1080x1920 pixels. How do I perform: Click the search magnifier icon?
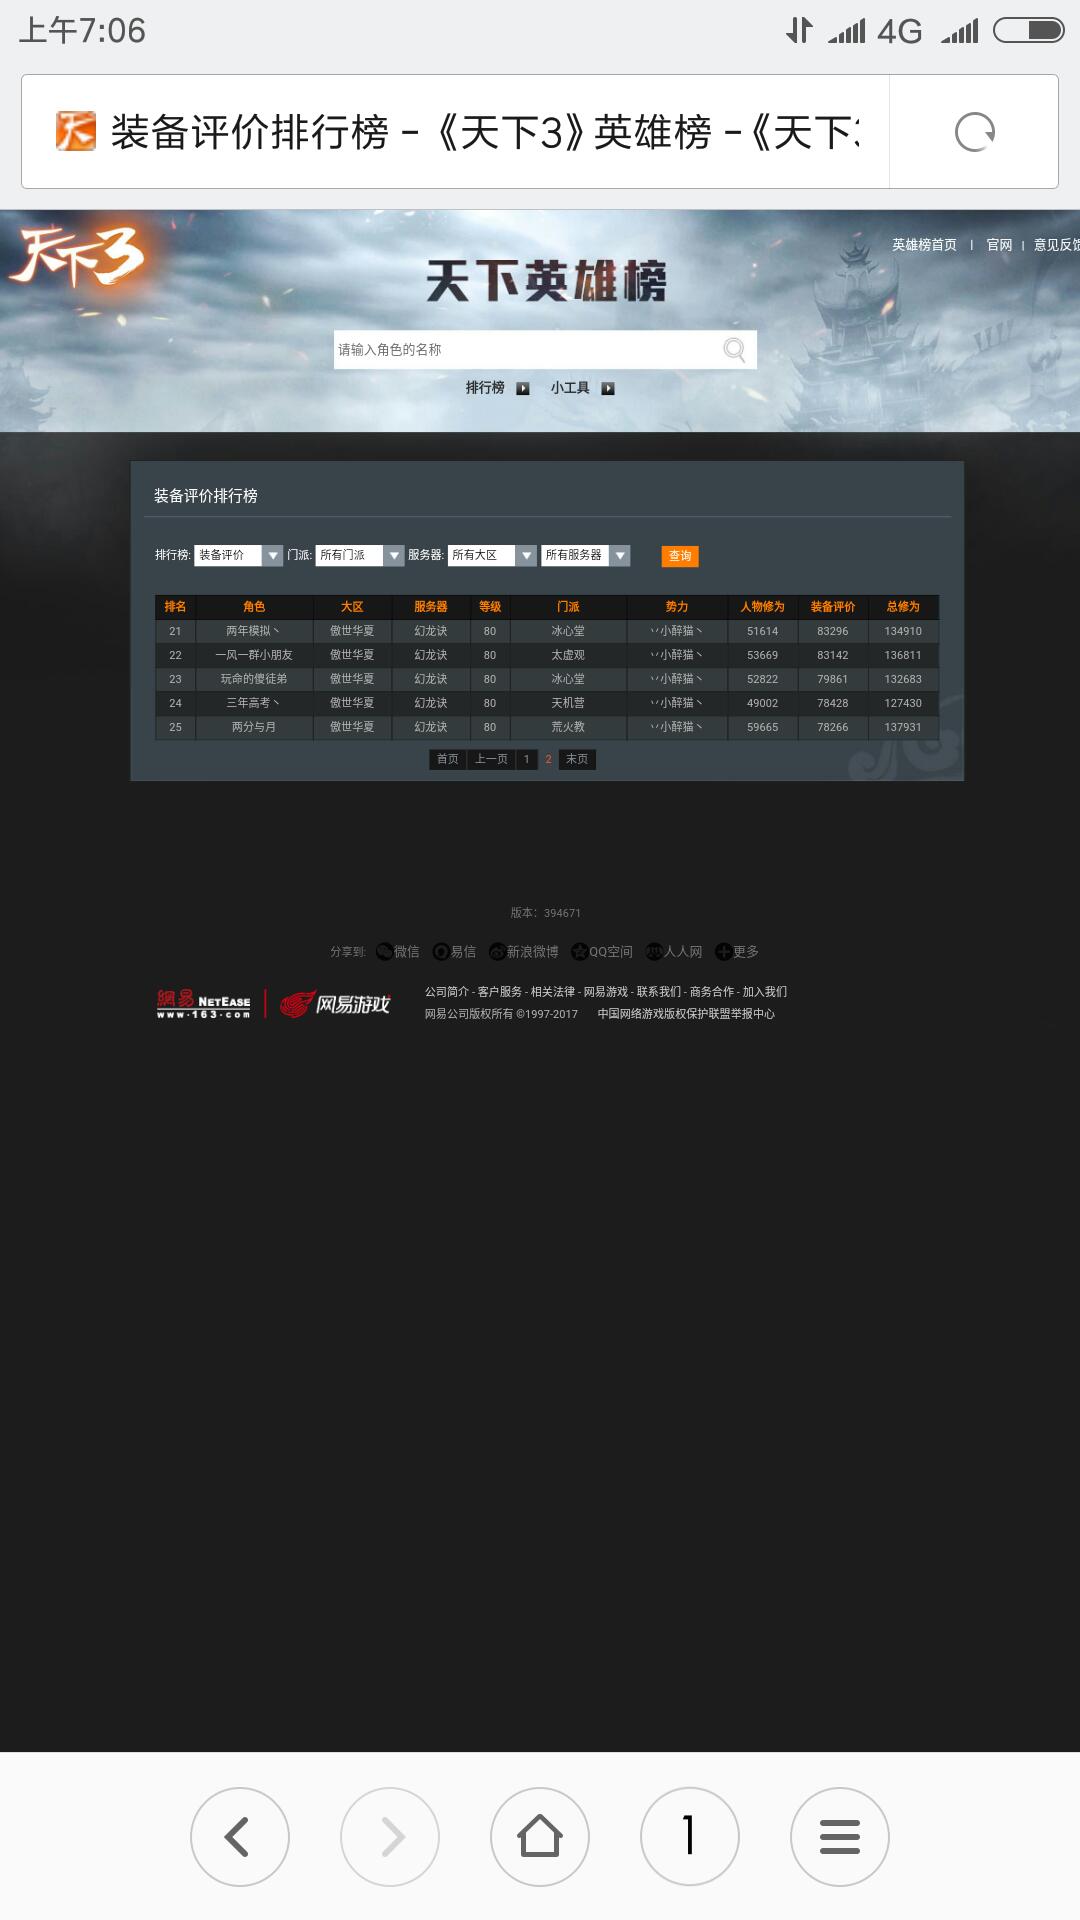[x=735, y=349]
